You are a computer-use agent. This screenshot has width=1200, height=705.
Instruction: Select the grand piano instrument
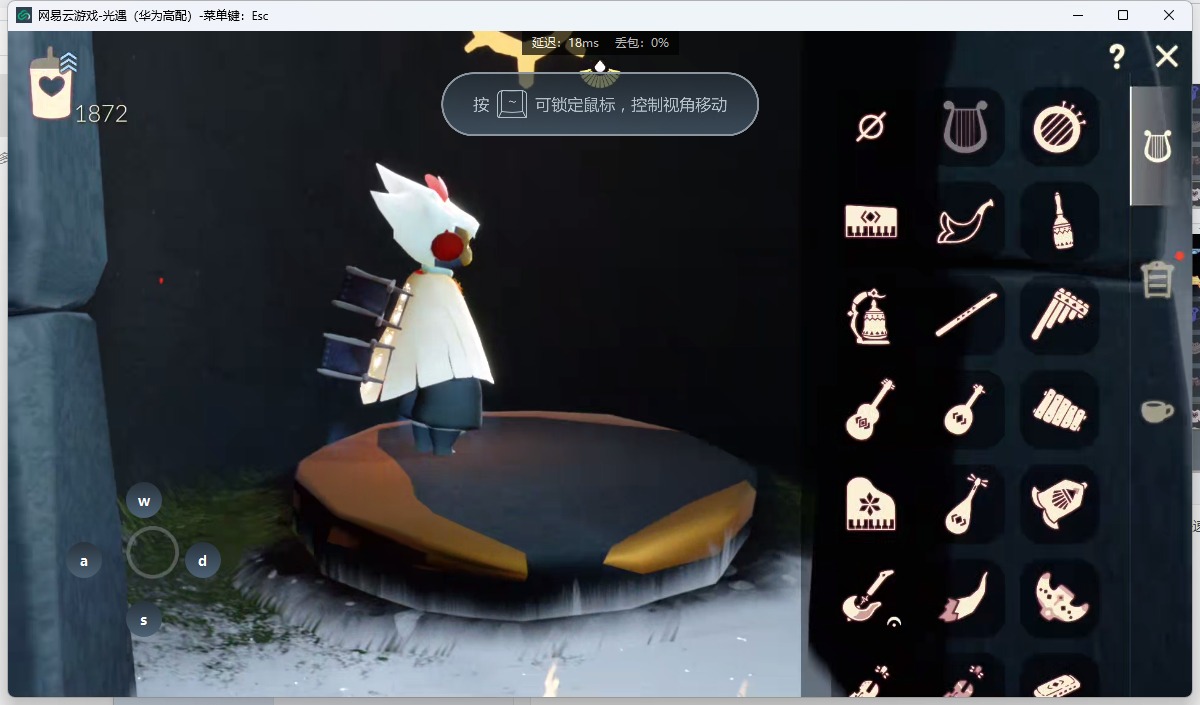[x=871, y=504]
